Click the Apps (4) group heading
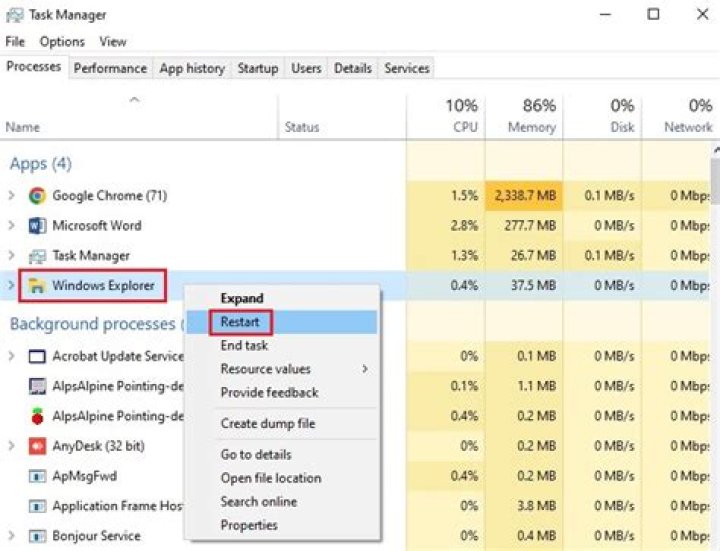This screenshot has width=720, height=551. click(41, 164)
